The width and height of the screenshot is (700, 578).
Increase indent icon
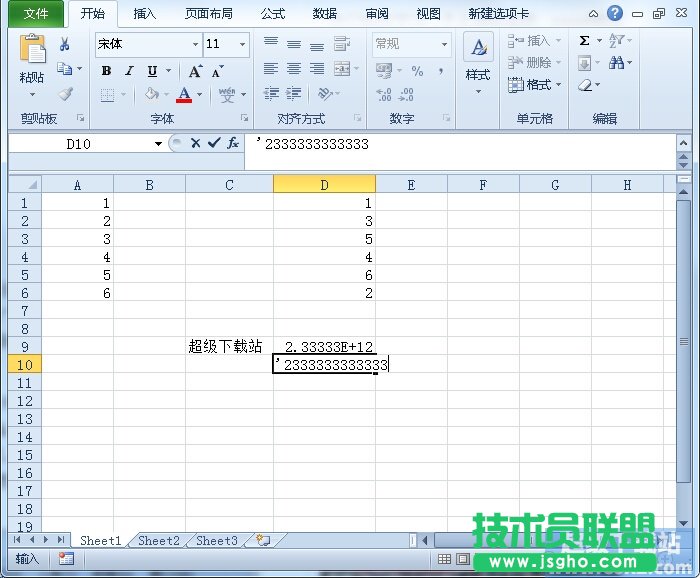[x=293, y=94]
